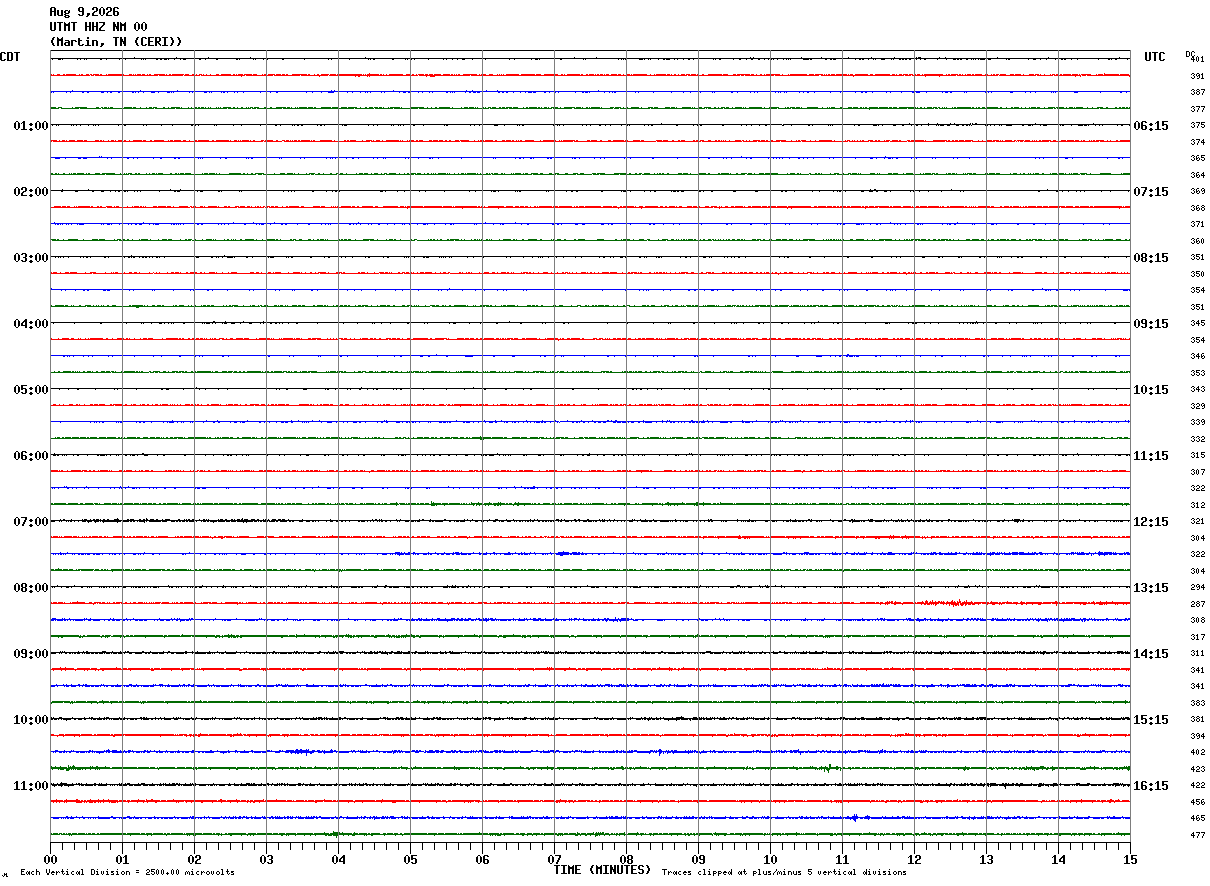Click the 01:00 CDT time label
The width and height of the screenshot is (1210, 886).
click(31, 126)
